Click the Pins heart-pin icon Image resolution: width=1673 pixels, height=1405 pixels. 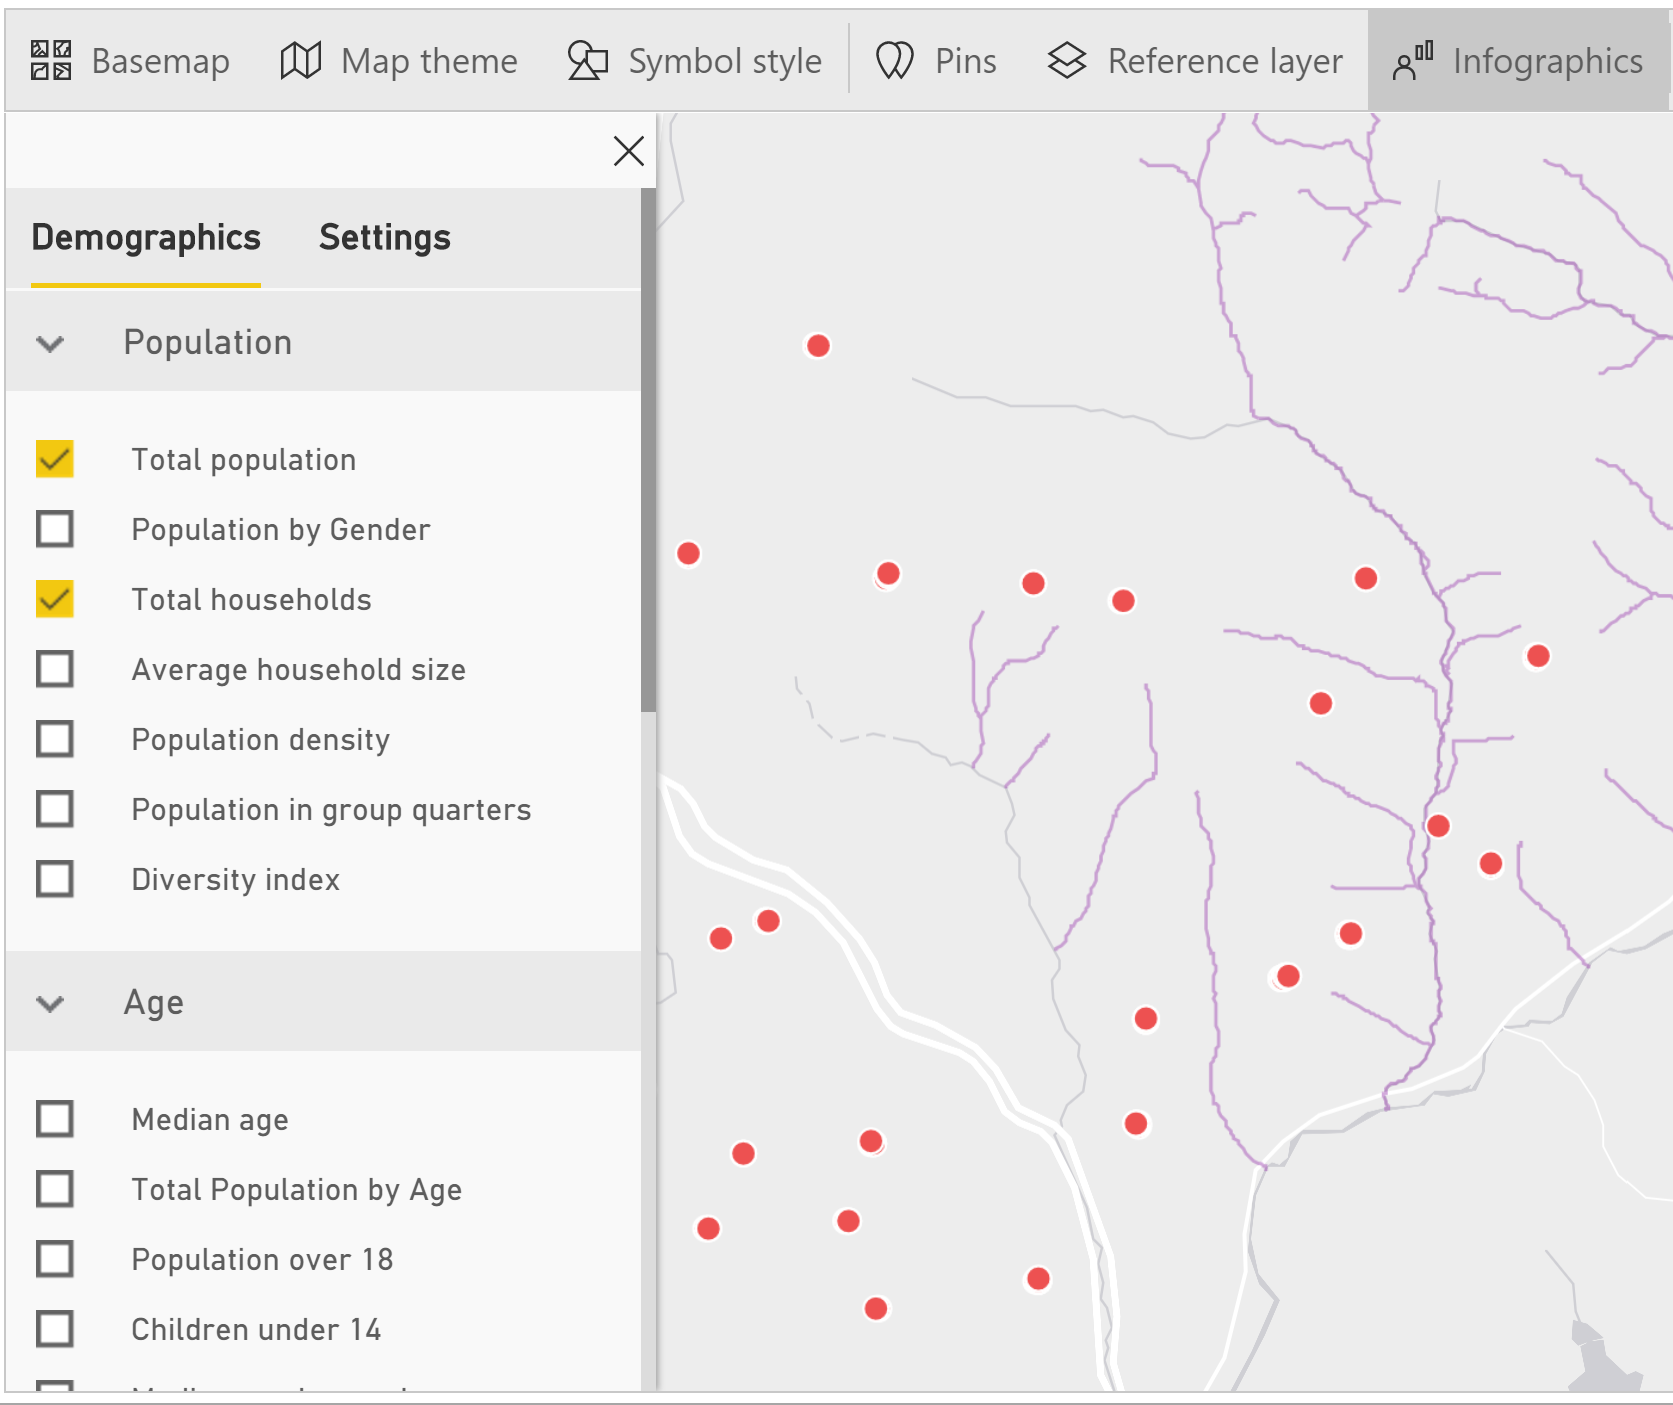pyautogui.click(x=893, y=60)
